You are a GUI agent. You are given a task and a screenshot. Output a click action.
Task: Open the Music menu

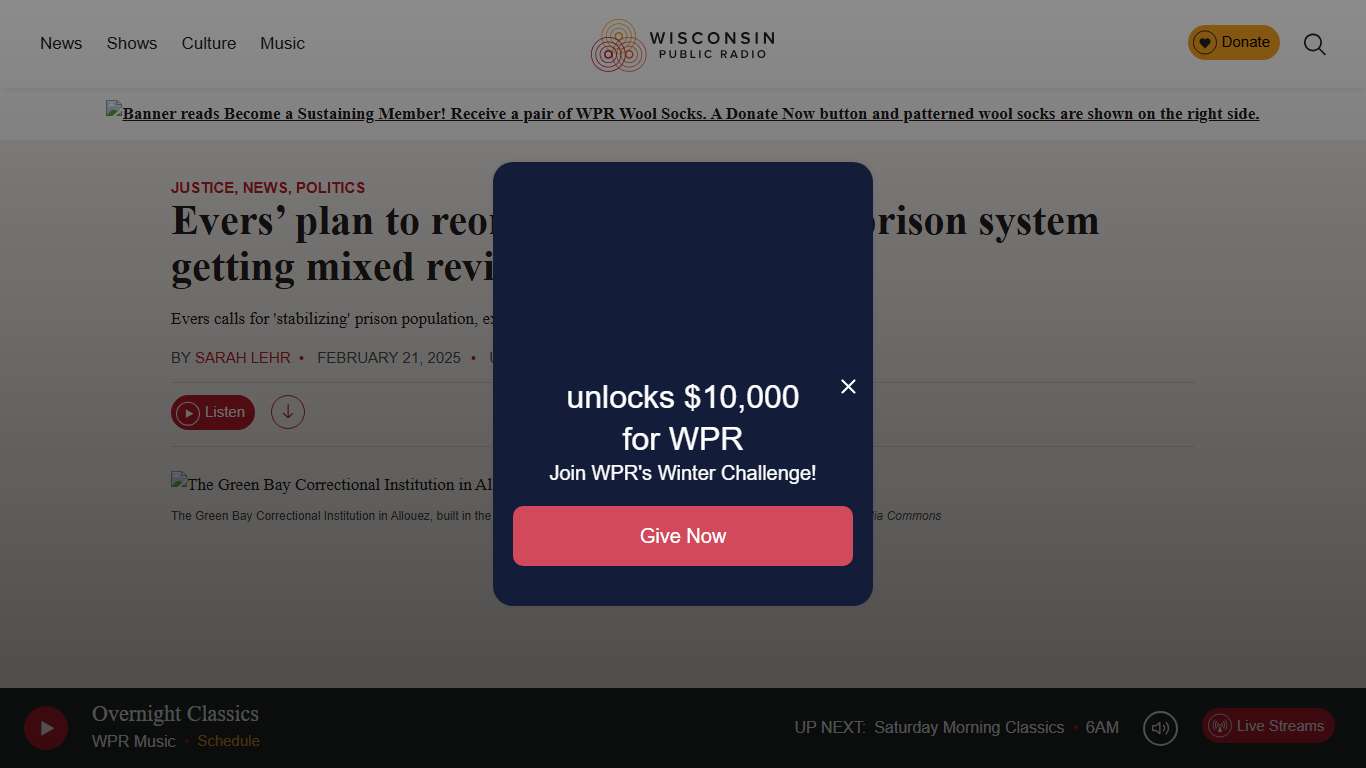coord(283,44)
